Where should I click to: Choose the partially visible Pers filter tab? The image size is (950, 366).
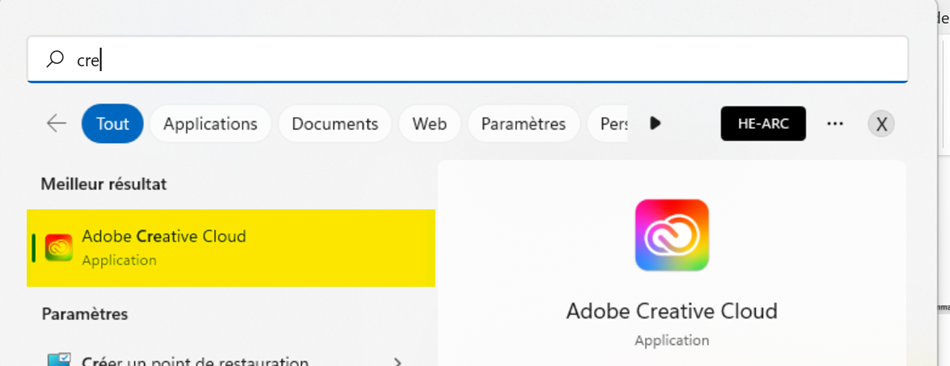tap(608, 124)
